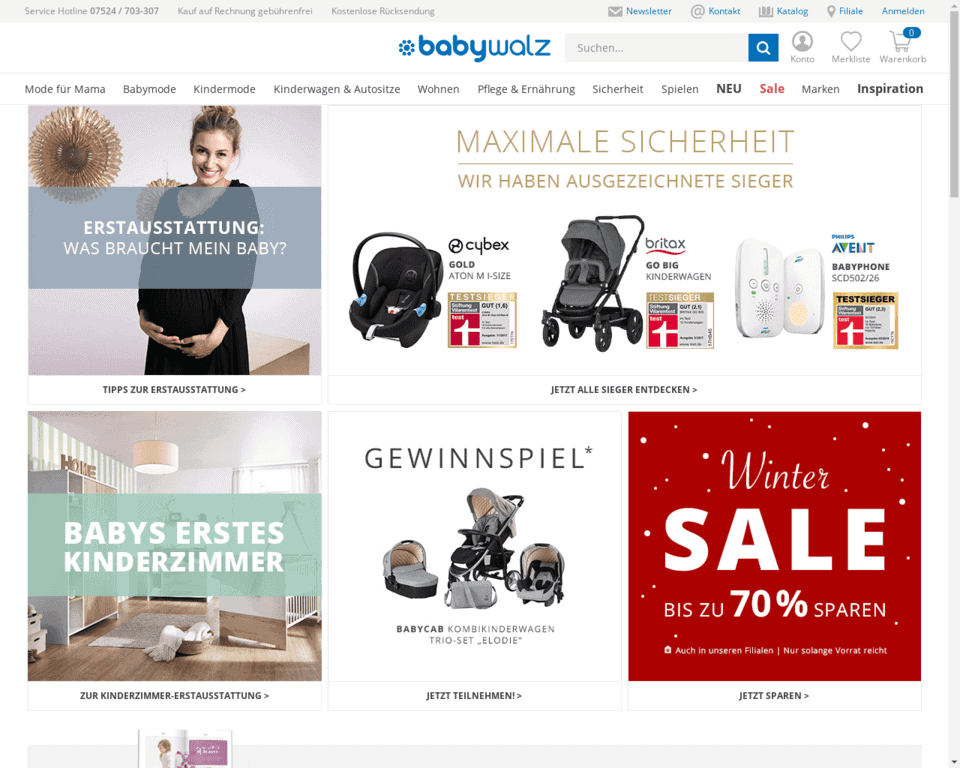Click Jetzt teilnehmen link
Viewport: 960px width, 768px height.
[474, 696]
